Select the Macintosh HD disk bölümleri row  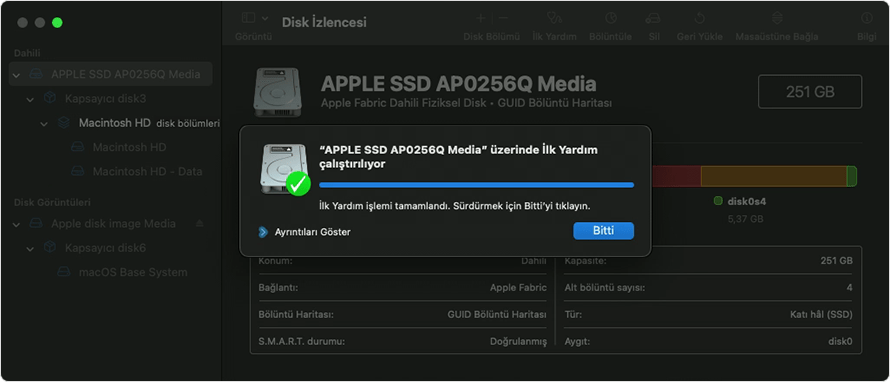pos(149,123)
